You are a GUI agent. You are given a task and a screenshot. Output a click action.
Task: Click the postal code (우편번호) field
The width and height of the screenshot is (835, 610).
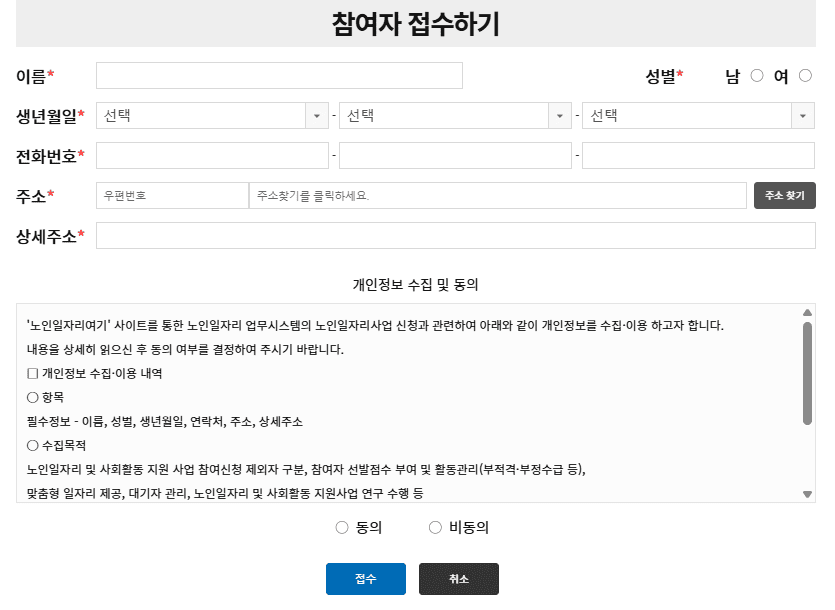[172, 196]
